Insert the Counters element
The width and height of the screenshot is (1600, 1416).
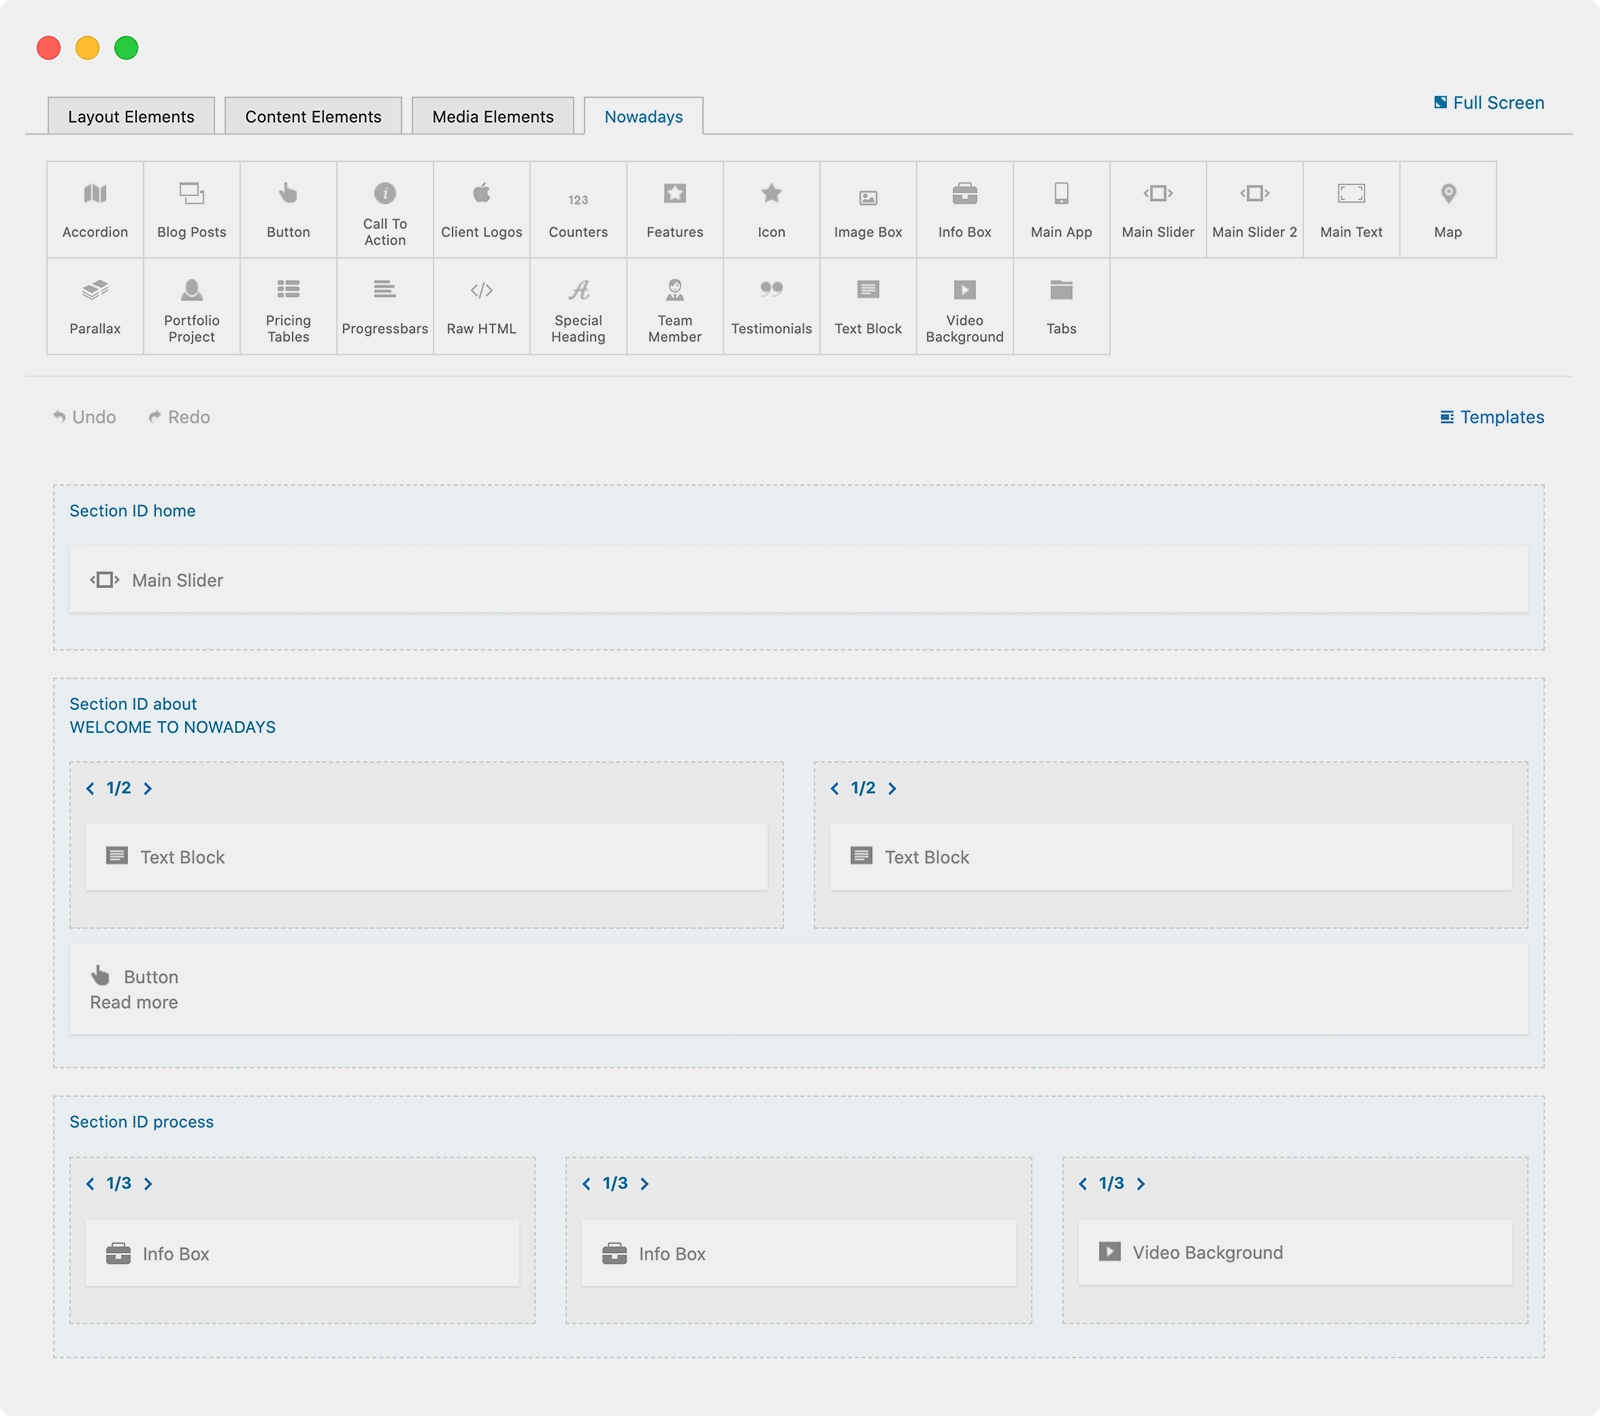click(578, 210)
